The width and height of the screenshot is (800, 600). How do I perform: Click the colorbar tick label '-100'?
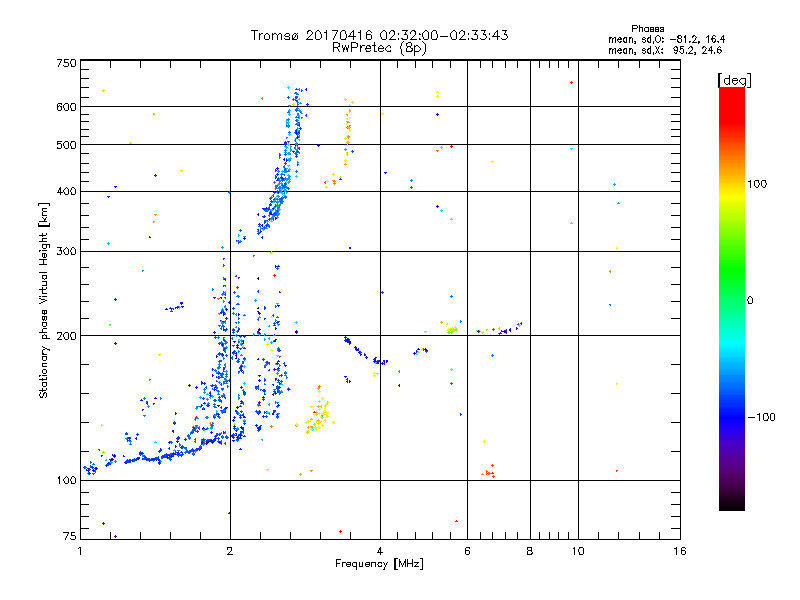[762, 417]
